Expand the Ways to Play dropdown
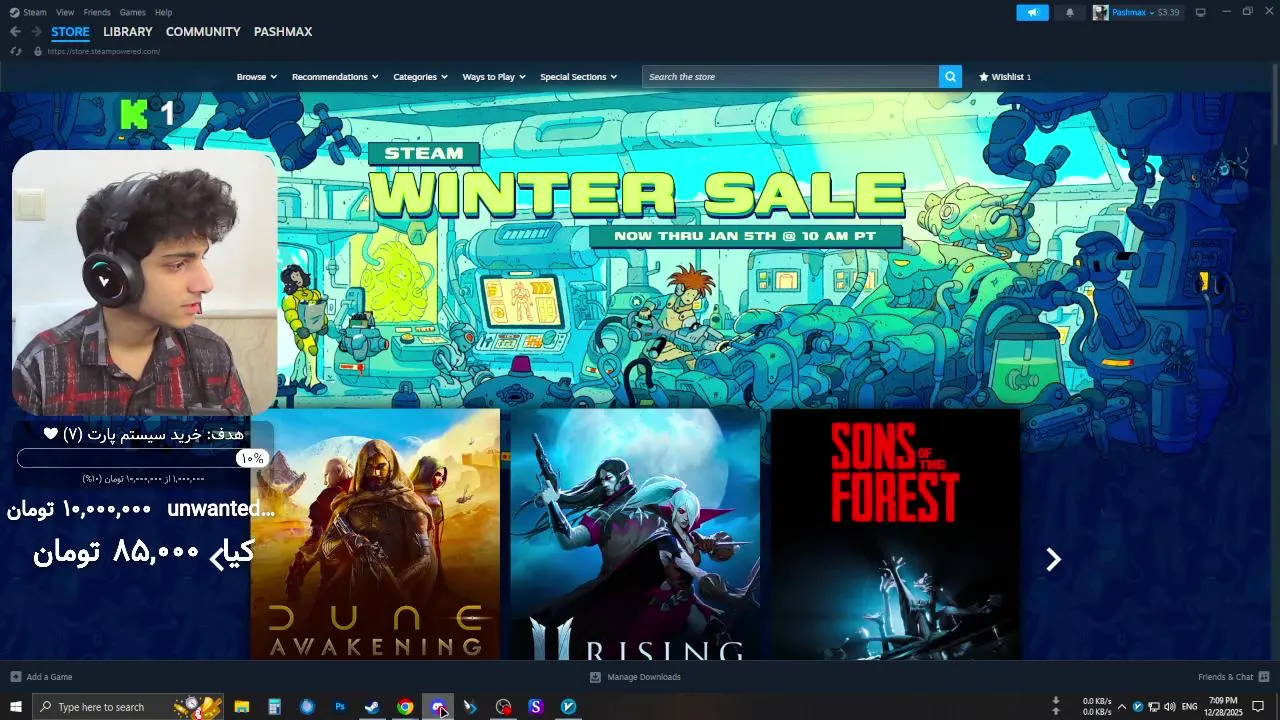 point(494,77)
